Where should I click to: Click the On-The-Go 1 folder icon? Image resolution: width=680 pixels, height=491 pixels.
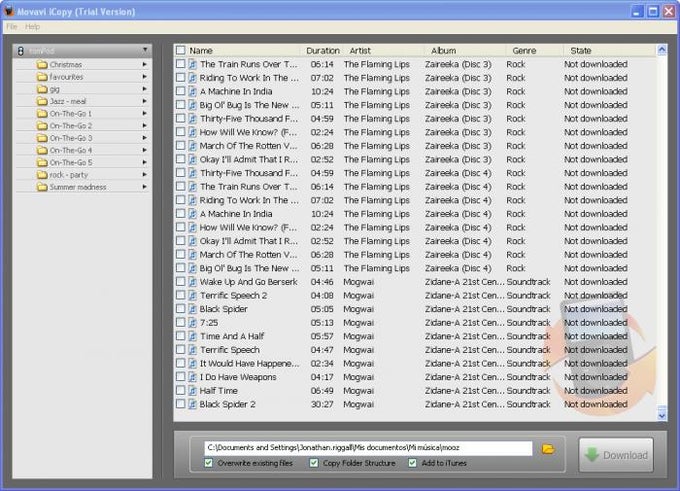click(x=42, y=114)
